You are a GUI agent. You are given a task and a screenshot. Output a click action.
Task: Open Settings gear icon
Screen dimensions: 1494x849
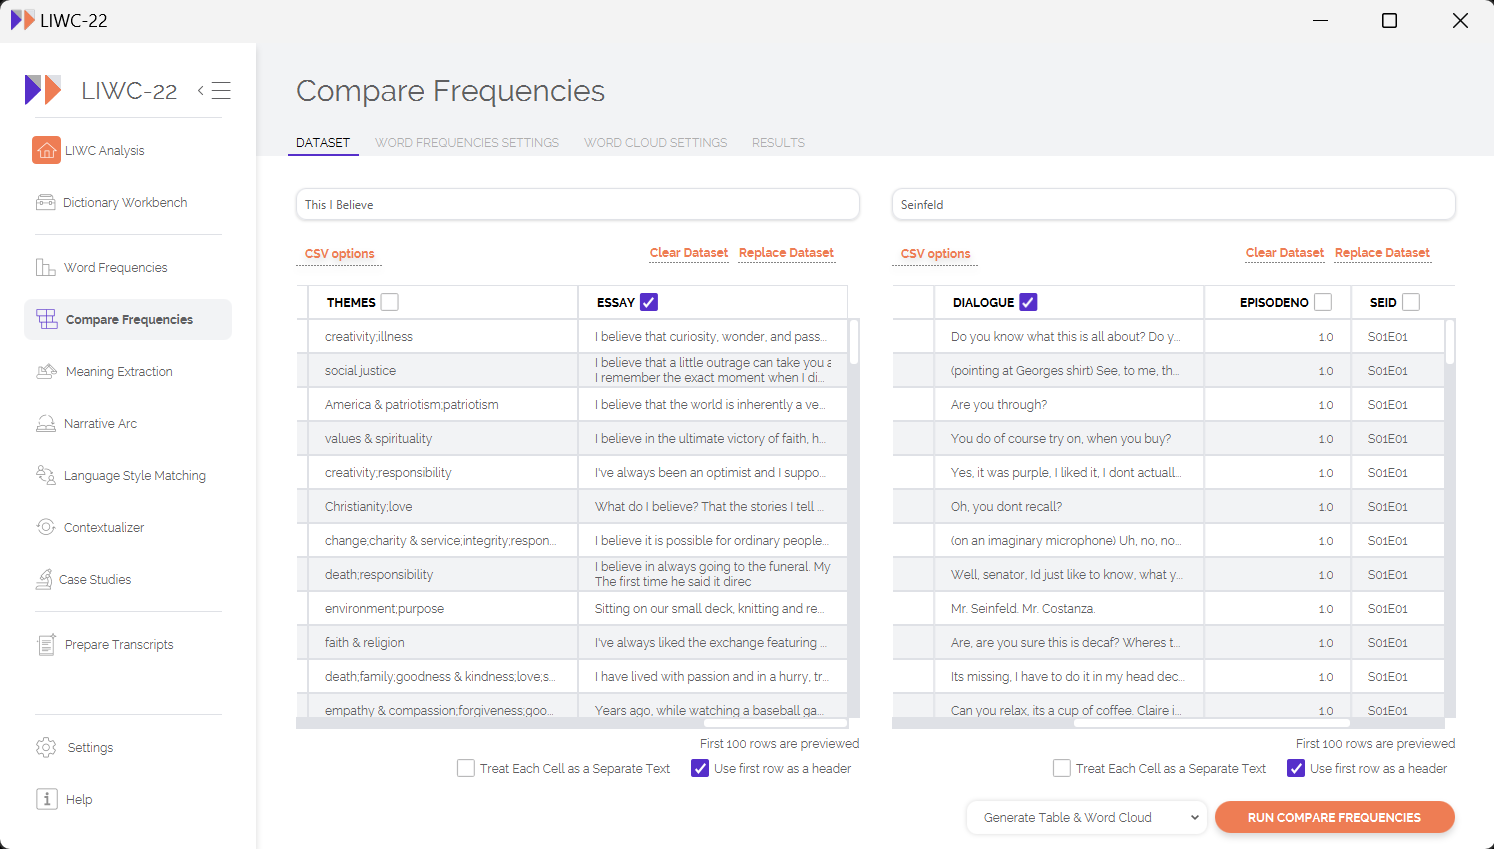click(46, 747)
